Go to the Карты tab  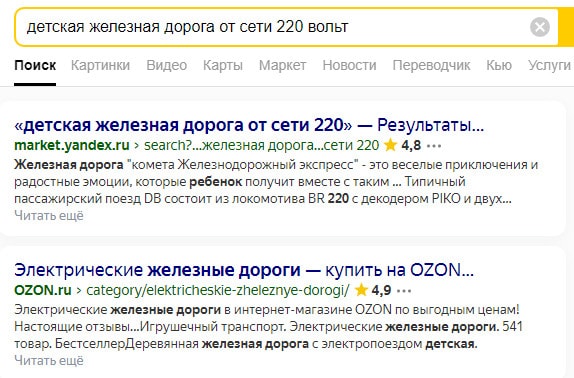point(223,66)
